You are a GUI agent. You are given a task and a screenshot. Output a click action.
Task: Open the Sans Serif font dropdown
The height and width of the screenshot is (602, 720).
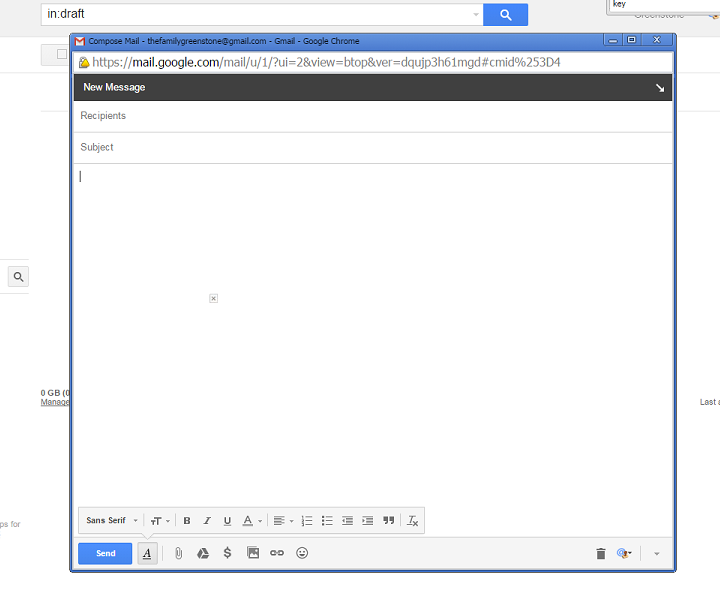coord(112,520)
